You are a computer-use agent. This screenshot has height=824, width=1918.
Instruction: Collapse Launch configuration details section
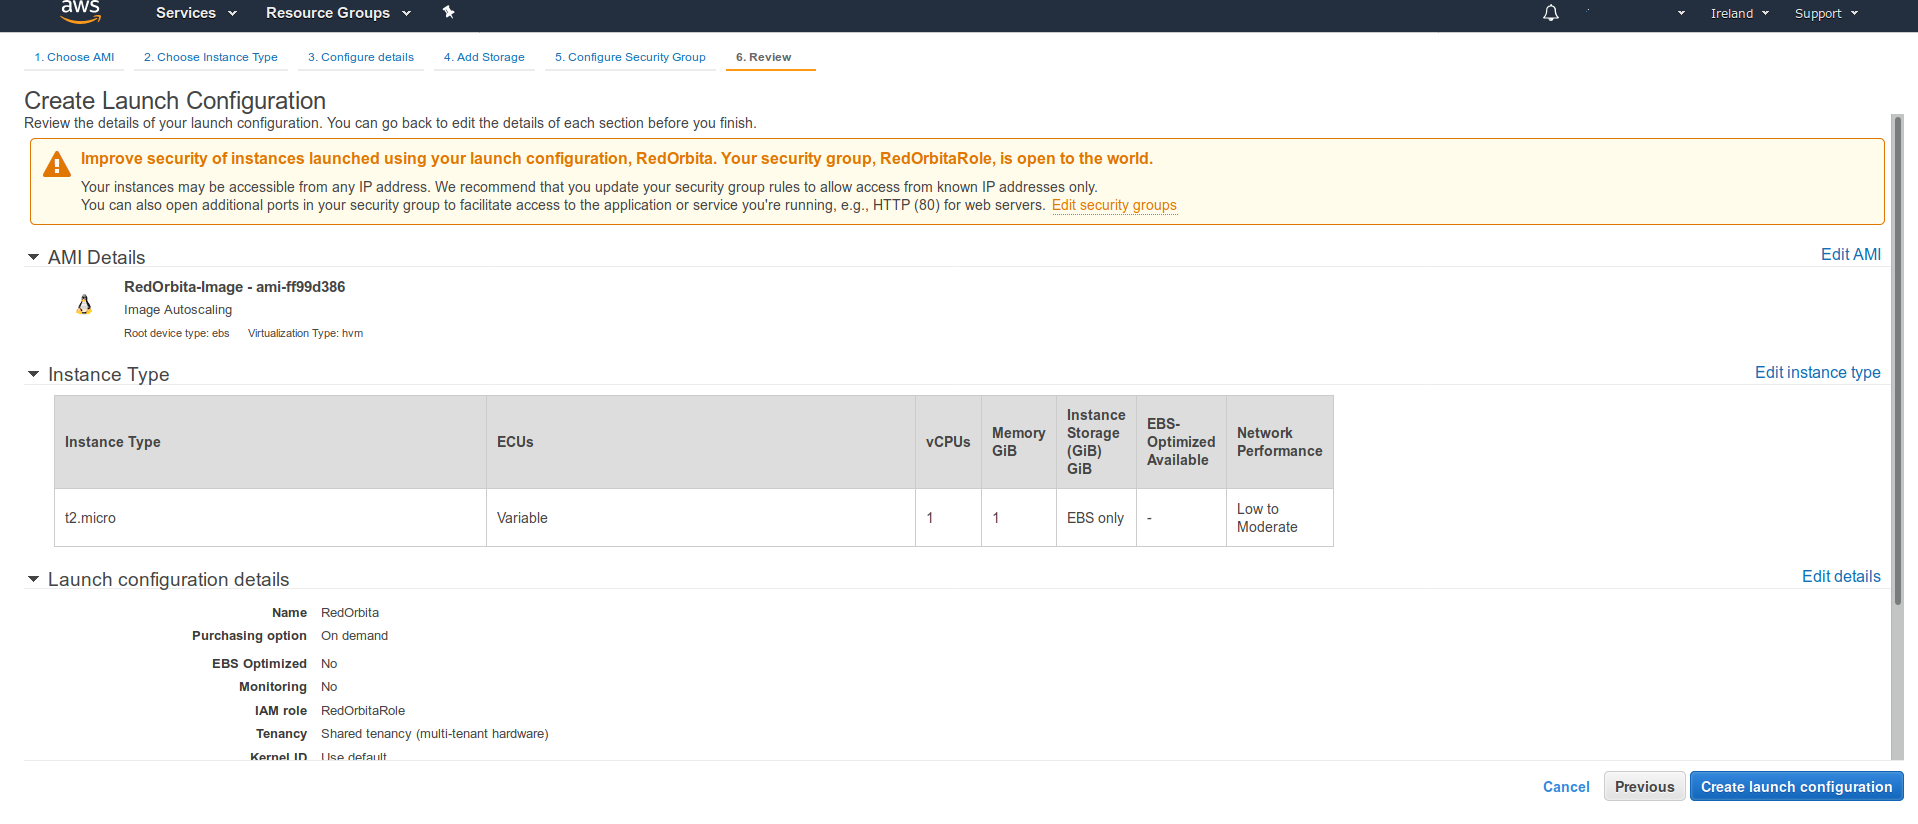click(x=33, y=580)
